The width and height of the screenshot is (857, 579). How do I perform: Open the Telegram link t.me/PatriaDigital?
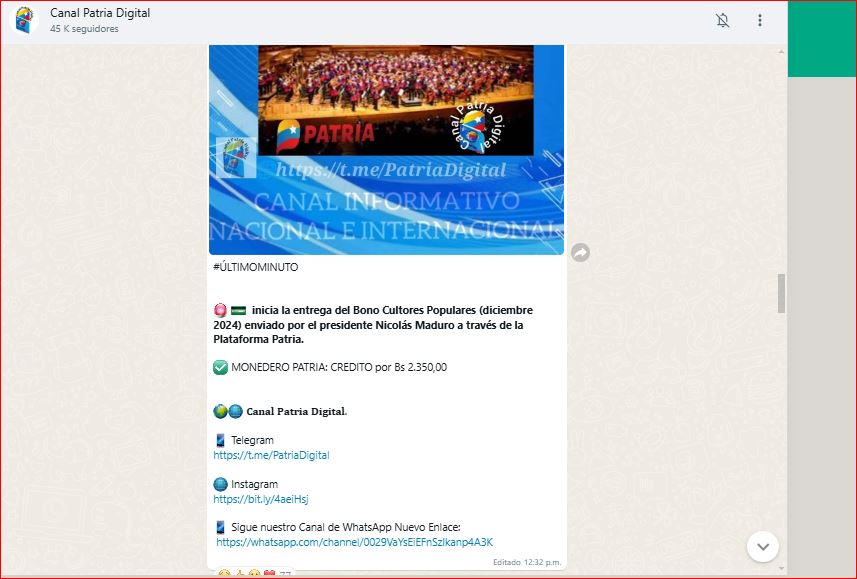point(272,455)
